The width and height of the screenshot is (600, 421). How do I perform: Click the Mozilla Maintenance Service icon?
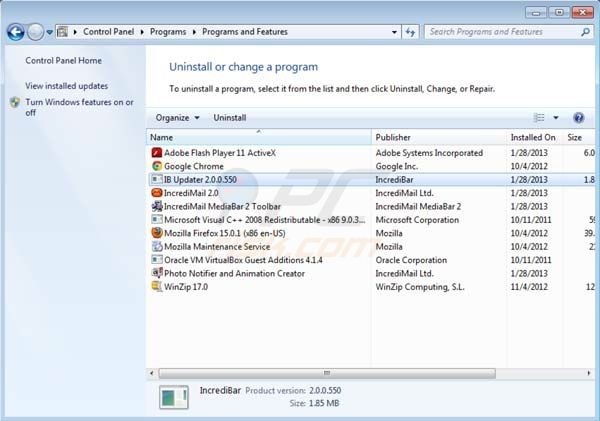(157, 246)
